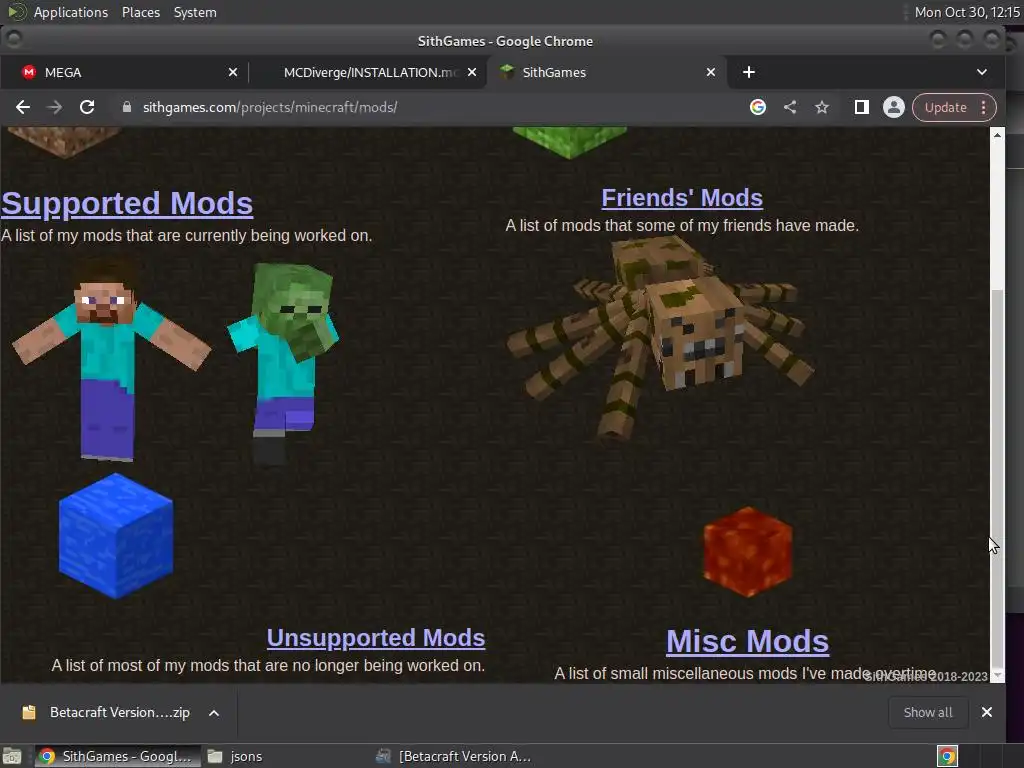
Task: Click the page scrollbar up arrow
Action: pos(997,135)
